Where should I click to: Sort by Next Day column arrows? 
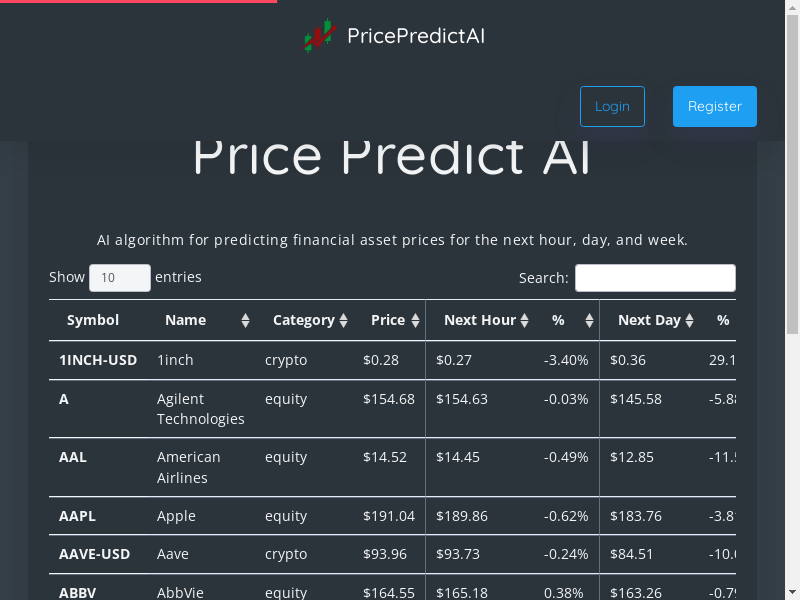click(x=689, y=321)
